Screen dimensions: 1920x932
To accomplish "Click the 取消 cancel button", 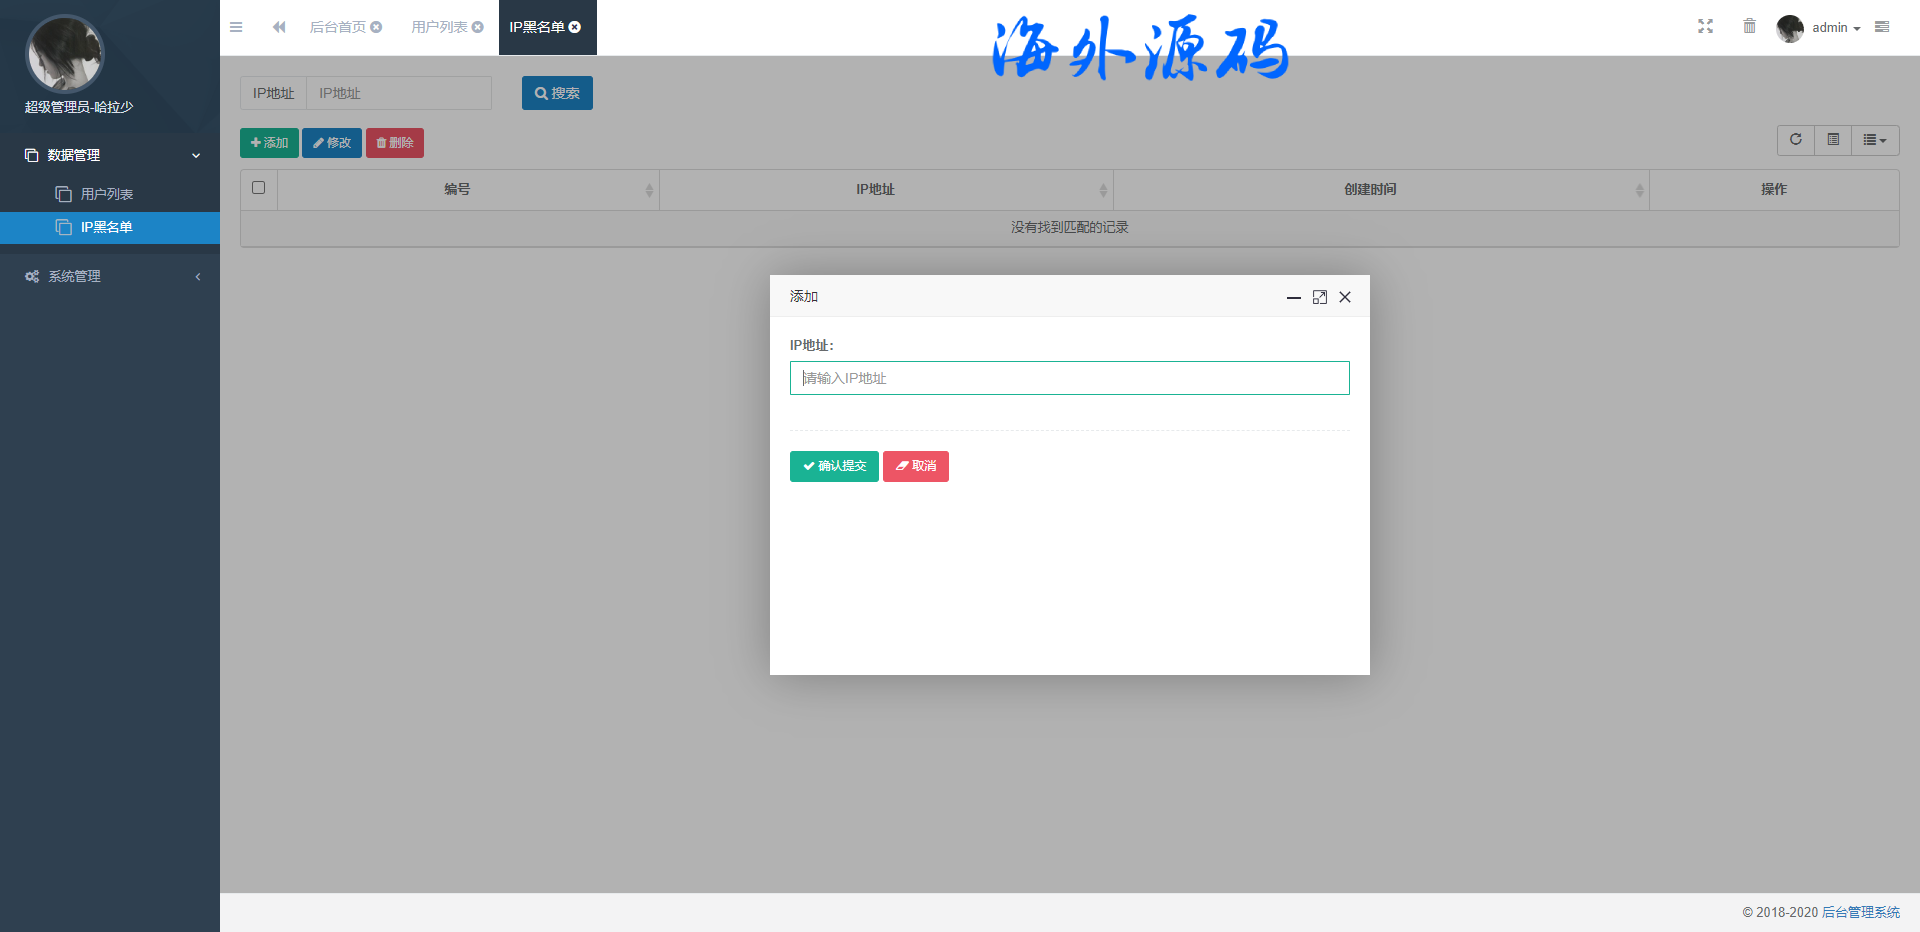I will pyautogui.click(x=915, y=466).
